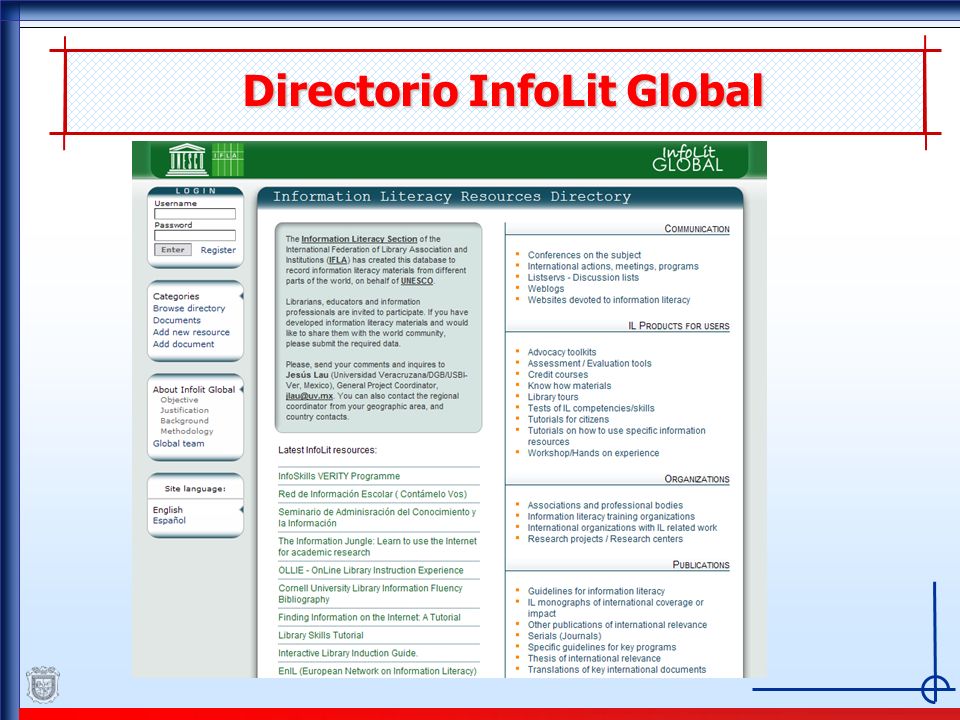Switch site language to English

[x=168, y=510]
